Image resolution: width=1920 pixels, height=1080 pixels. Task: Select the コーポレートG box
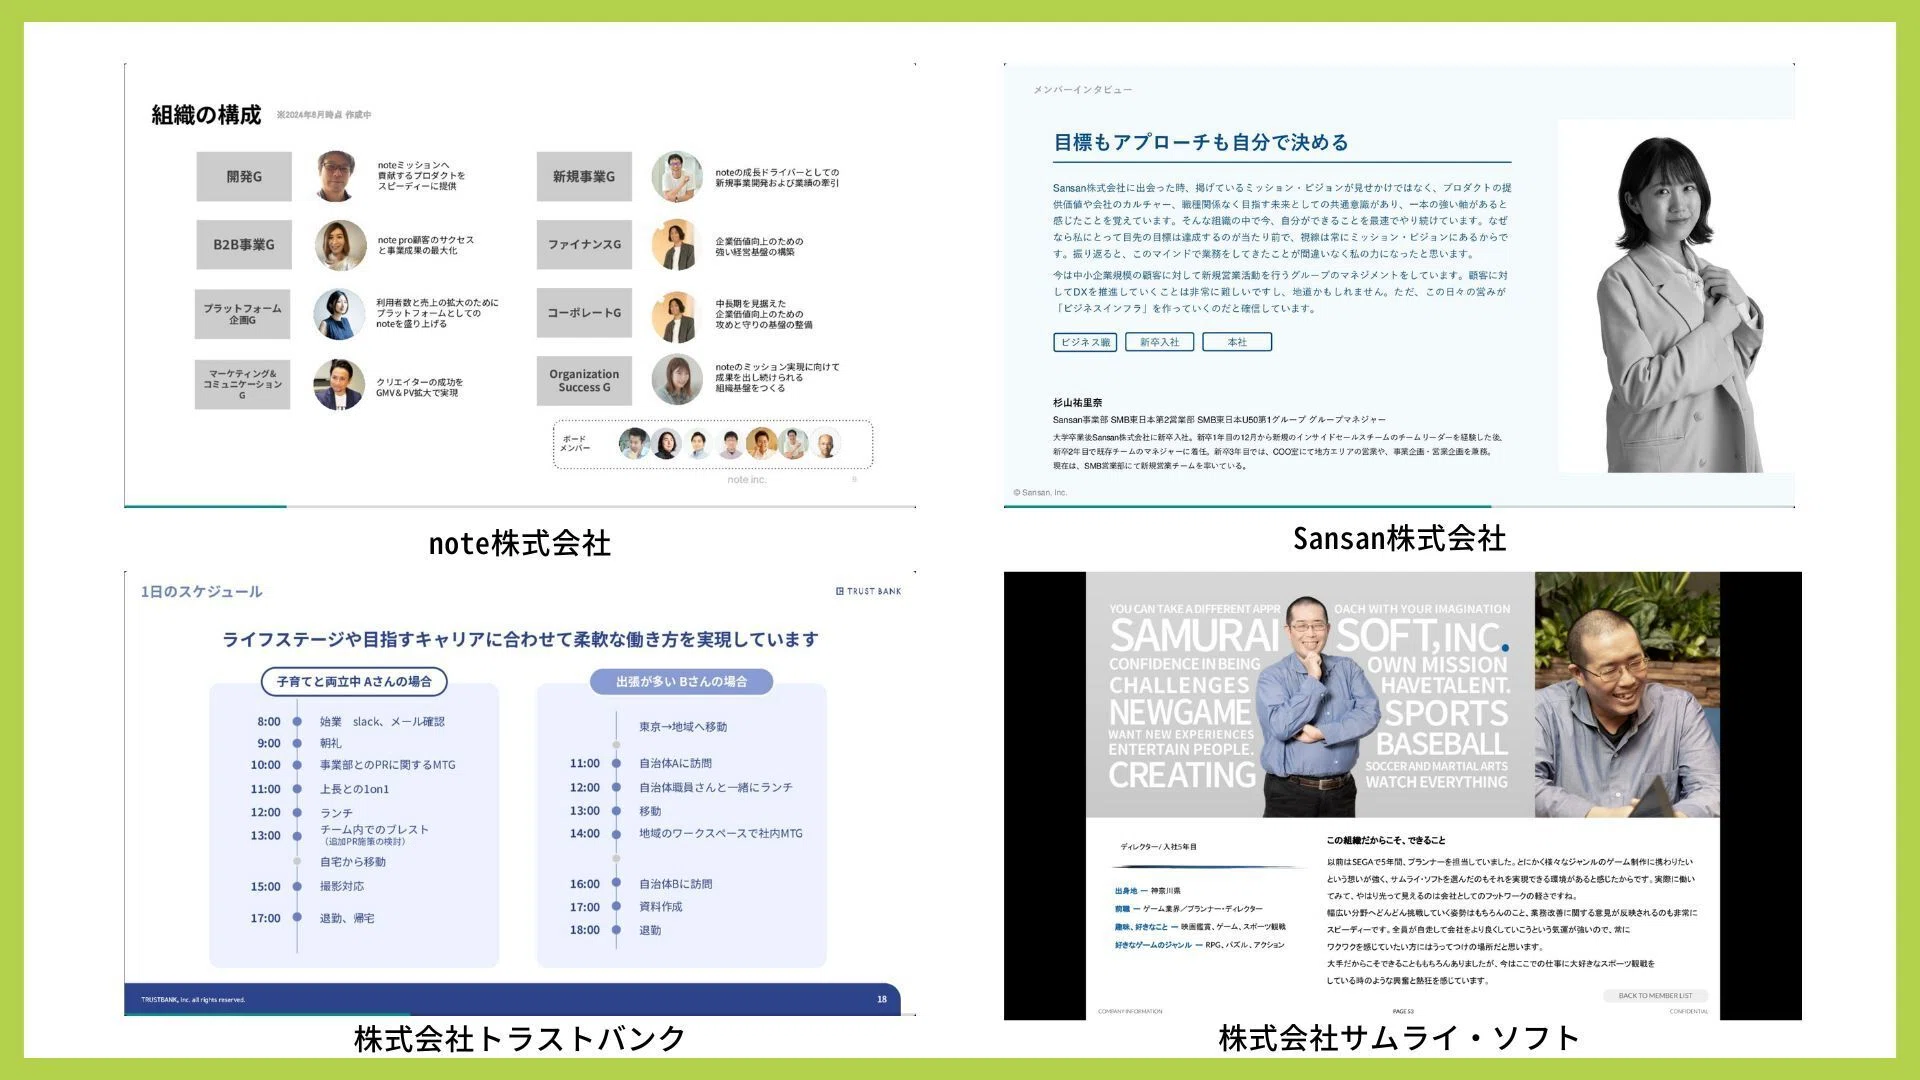tap(584, 313)
